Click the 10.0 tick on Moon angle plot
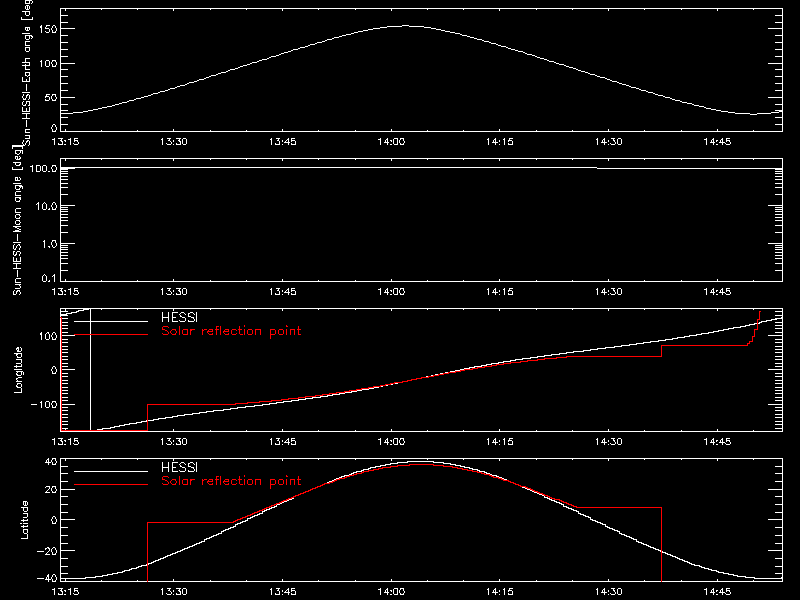The height and width of the screenshot is (600, 800). click(46, 207)
